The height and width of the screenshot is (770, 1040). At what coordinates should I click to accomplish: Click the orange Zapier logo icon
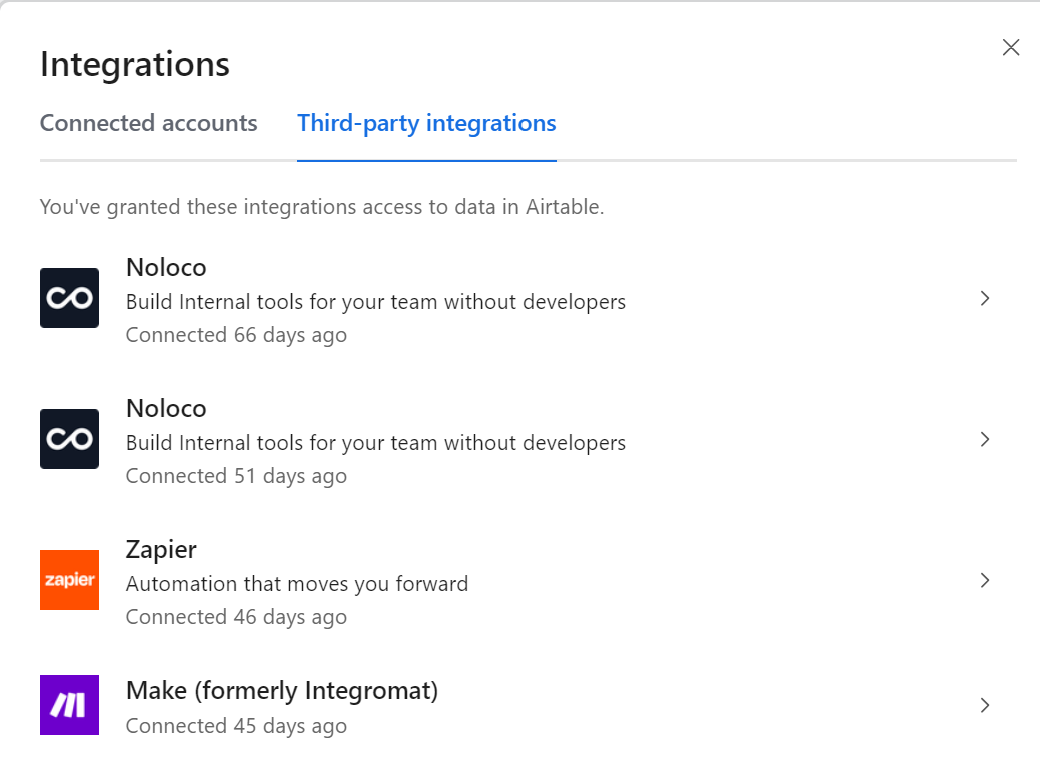[69, 580]
